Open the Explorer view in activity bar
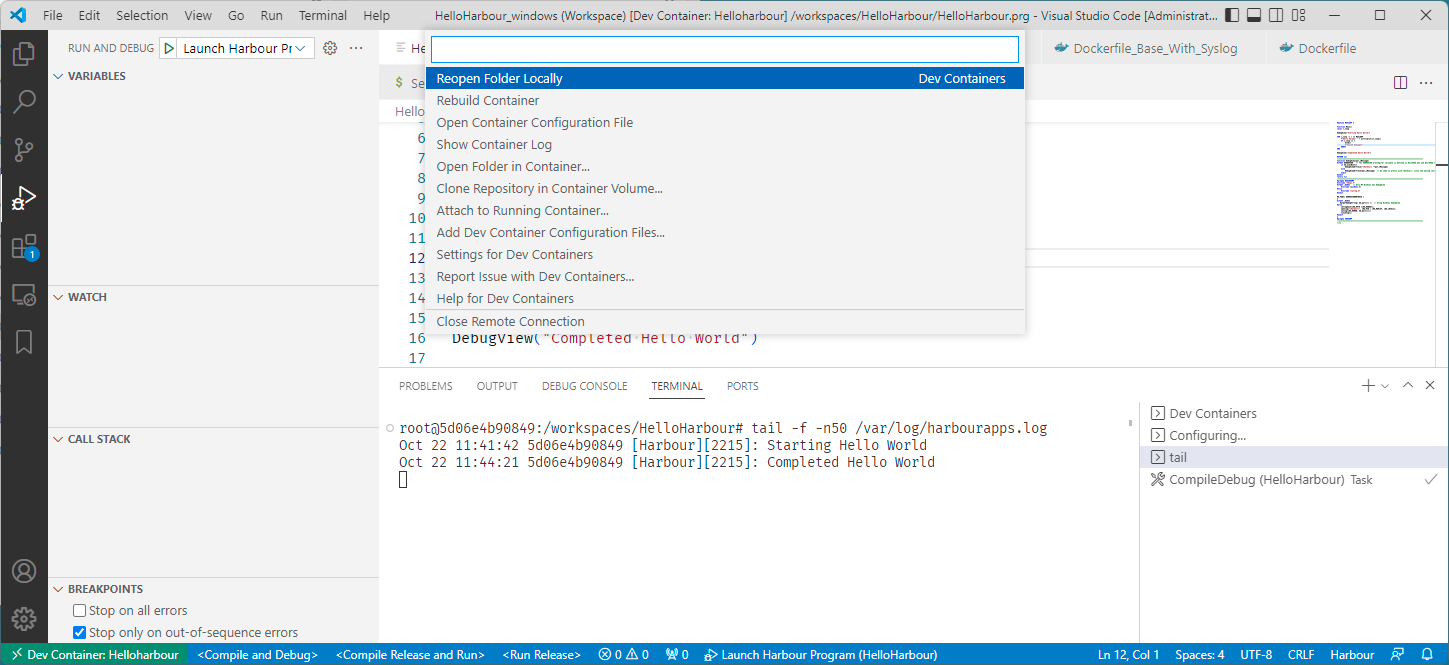Image resolution: width=1449 pixels, height=665 pixels. [24, 54]
